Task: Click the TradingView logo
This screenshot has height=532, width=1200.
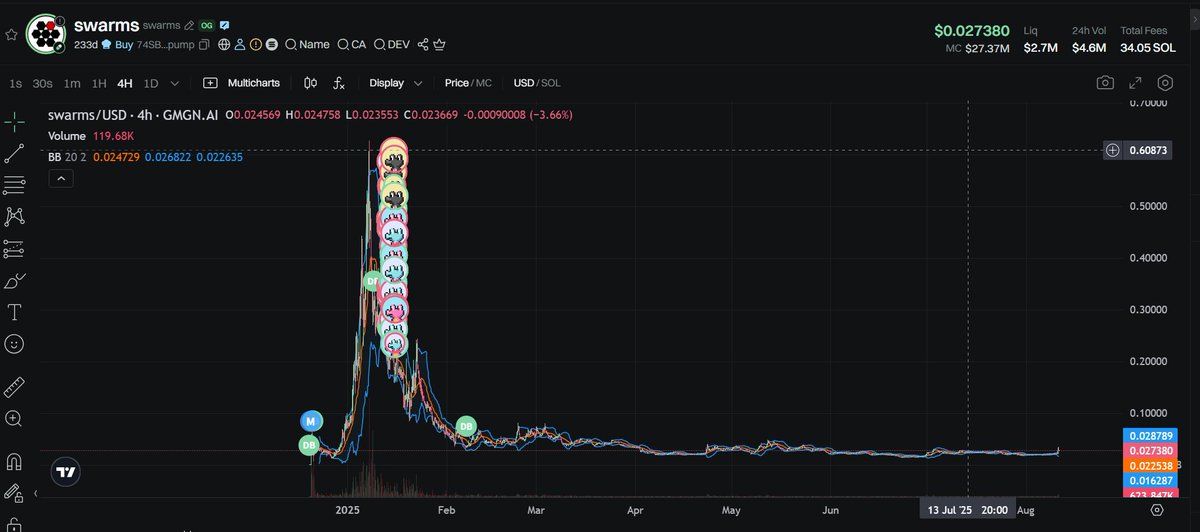Action: click(67, 472)
